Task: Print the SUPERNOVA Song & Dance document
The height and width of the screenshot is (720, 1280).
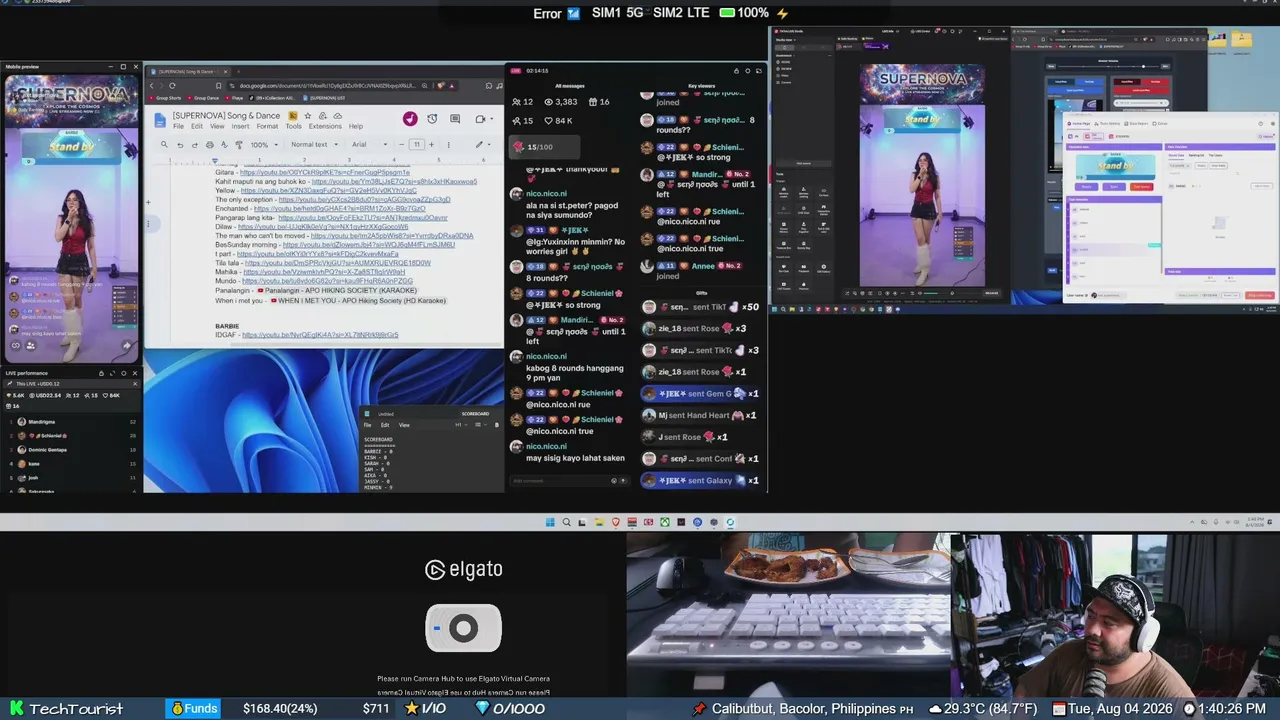Action: pyautogui.click(x=209, y=145)
